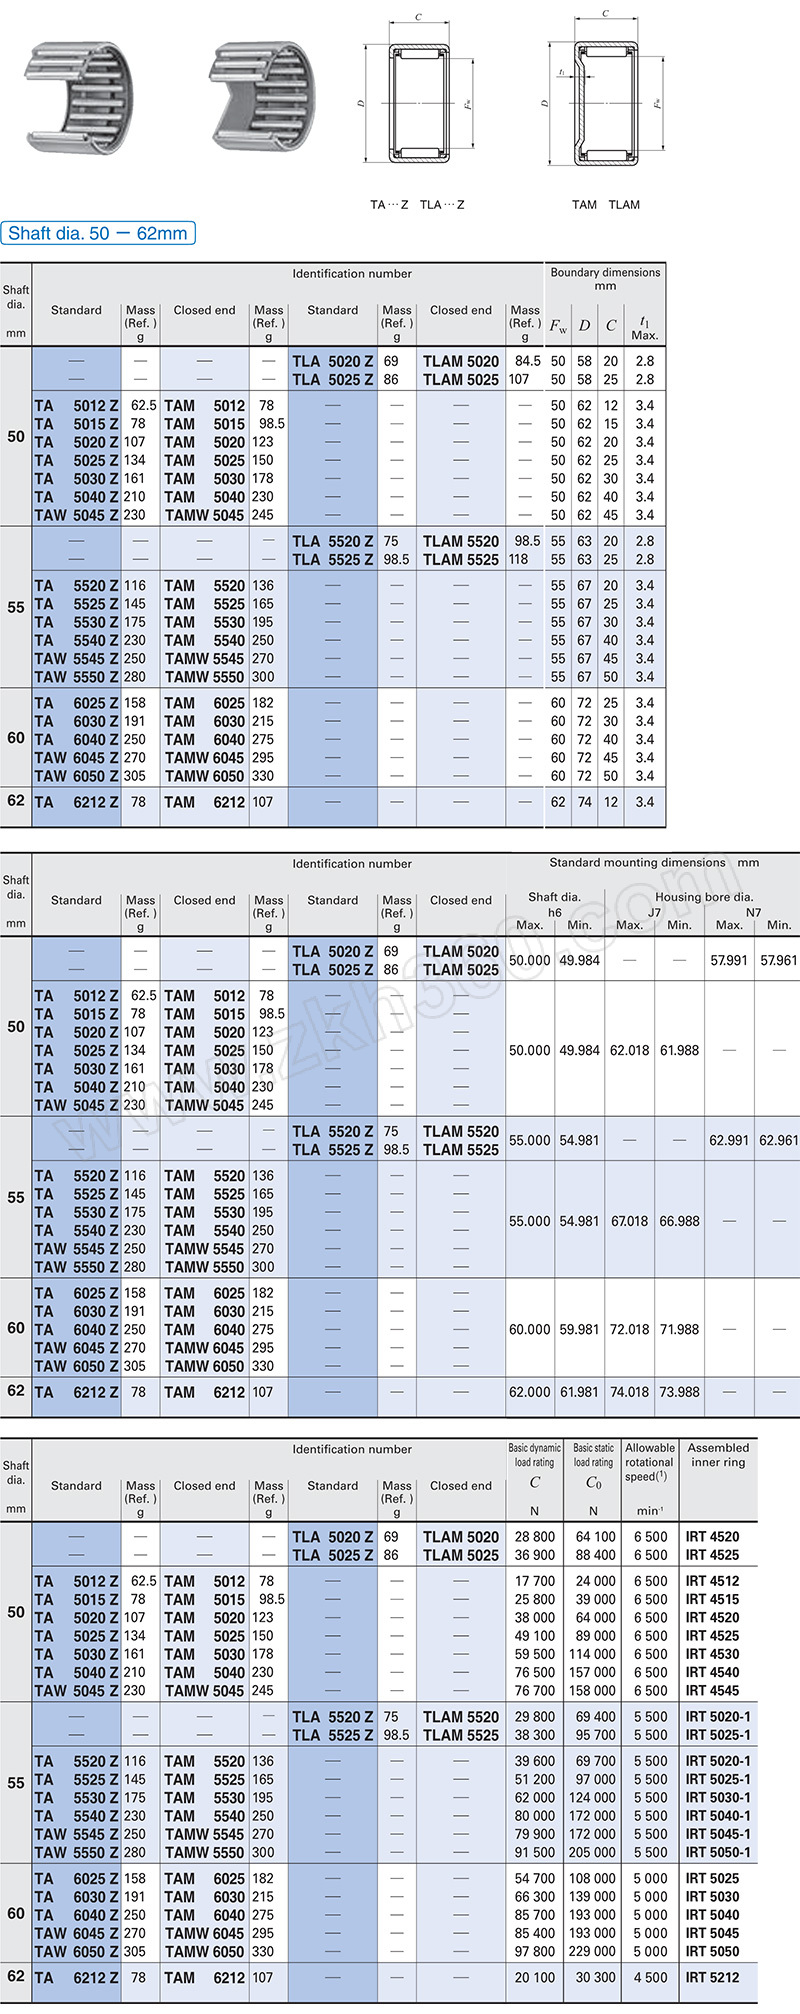The width and height of the screenshot is (800, 2014).
Task: Click static load rating 157 000
Action: [x=593, y=1672]
